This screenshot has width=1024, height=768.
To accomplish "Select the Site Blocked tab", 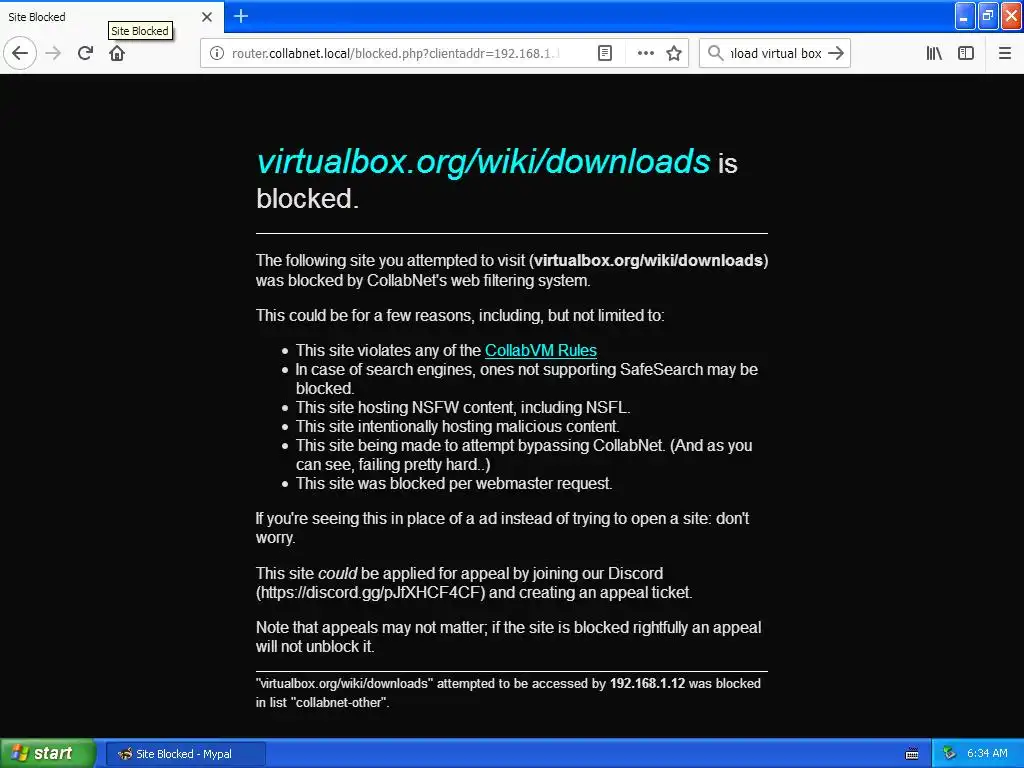I will pyautogui.click(x=112, y=17).
